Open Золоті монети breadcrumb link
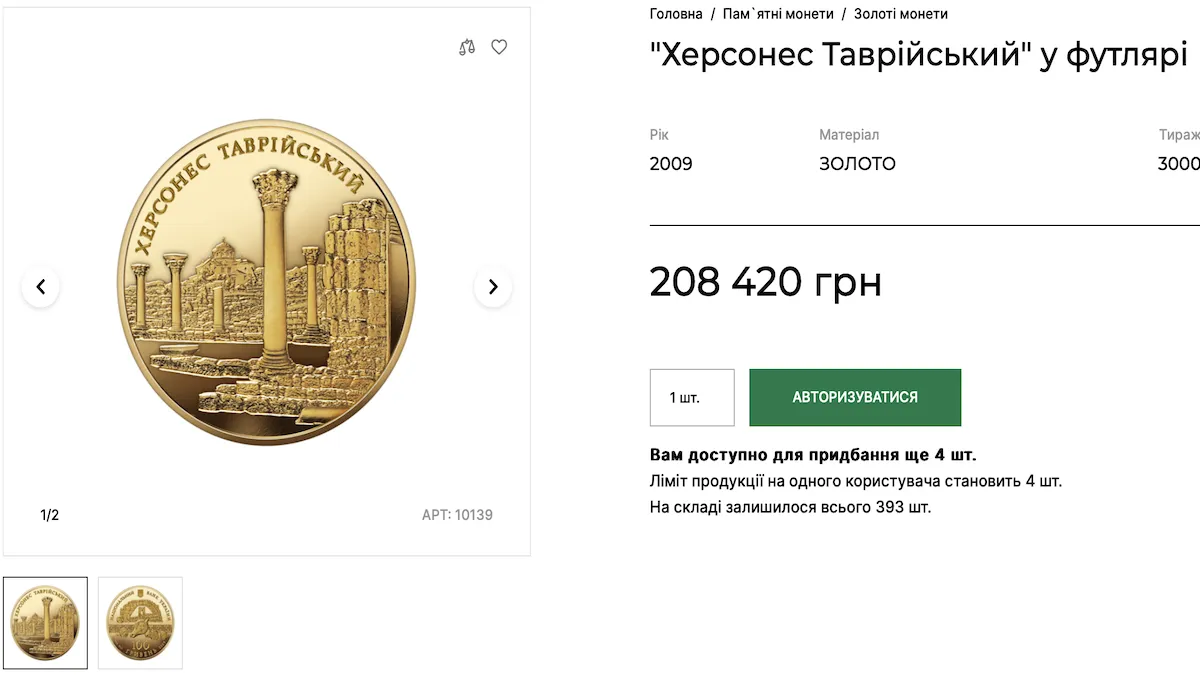Screen dimensions: 1200x675 900,14
